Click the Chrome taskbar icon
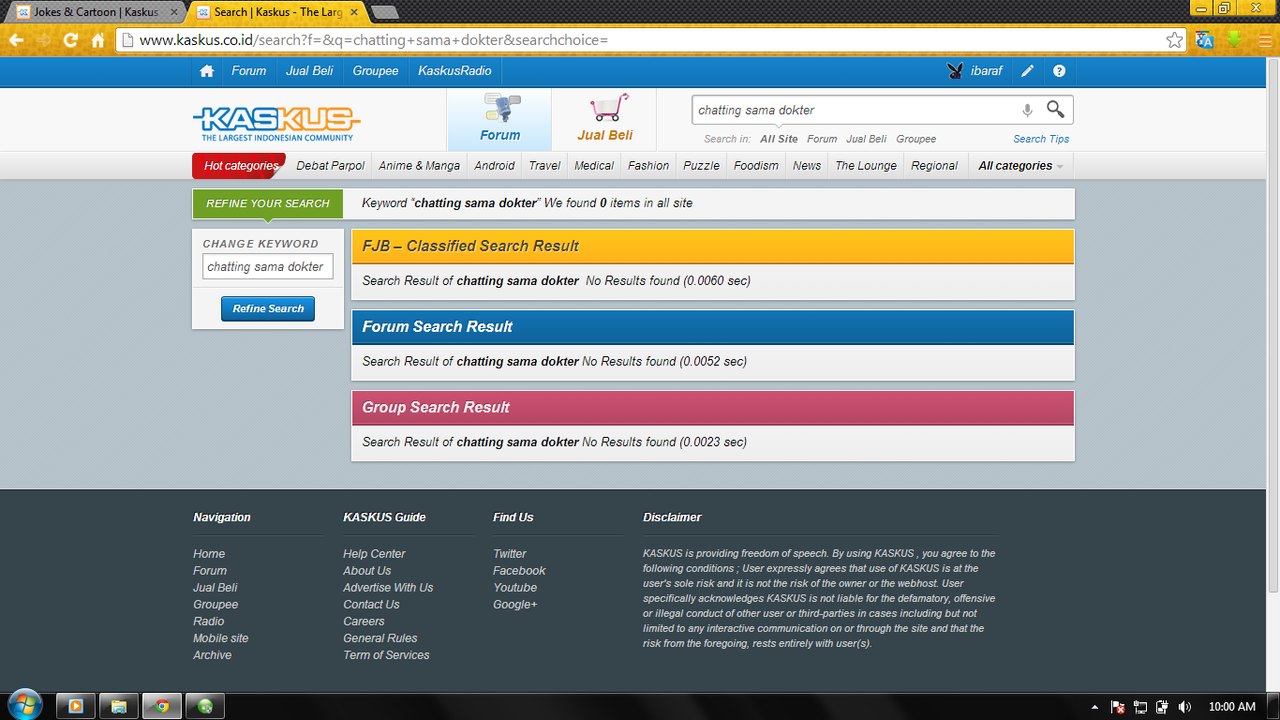 [162, 706]
